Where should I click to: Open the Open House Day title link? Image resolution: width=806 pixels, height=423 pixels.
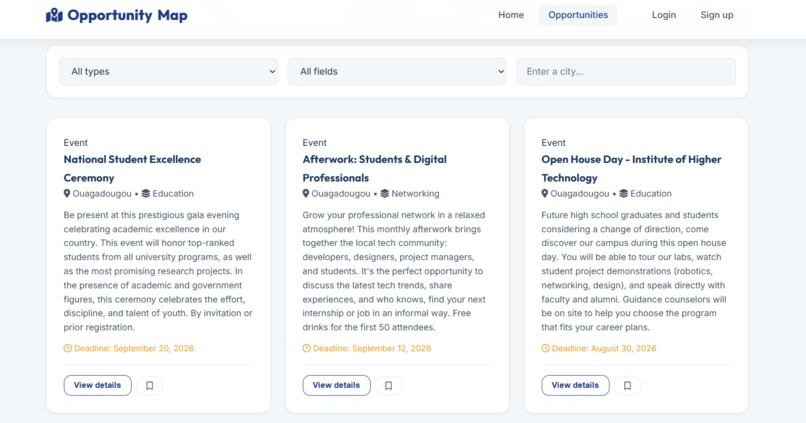pos(631,169)
